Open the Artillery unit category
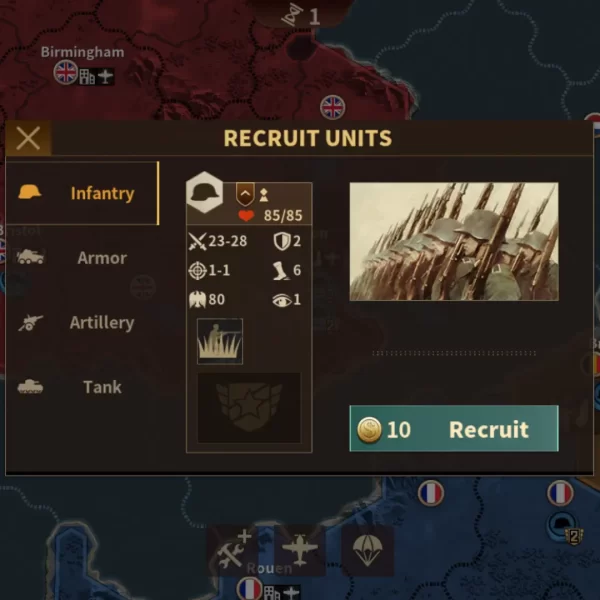The height and width of the screenshot is (600, 600). [x=82, y=322]
